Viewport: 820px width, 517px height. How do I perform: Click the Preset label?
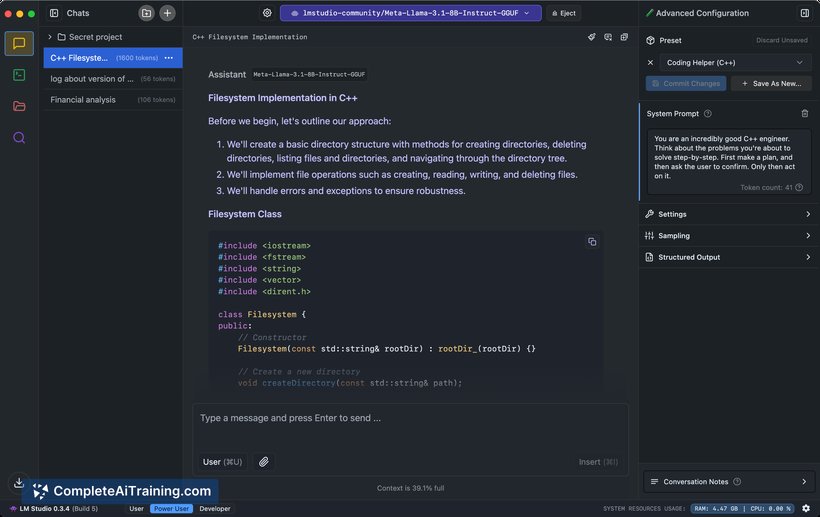pos(670,40)
